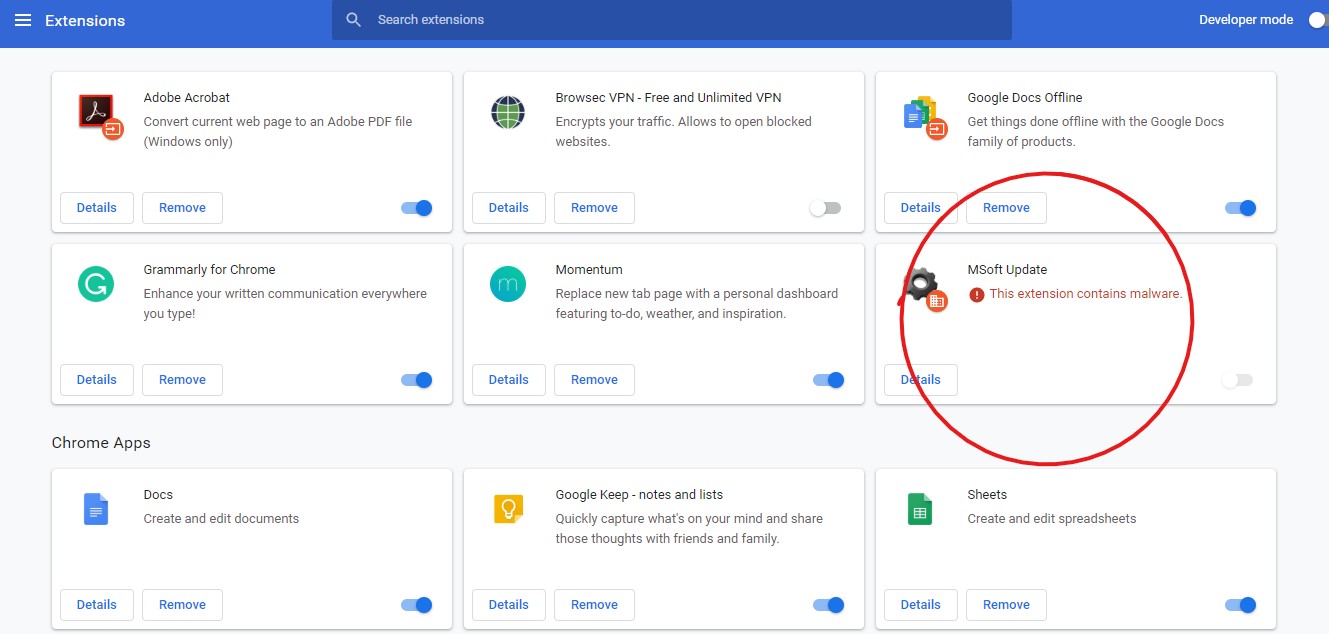Click the Chrome Apps section heading
This screenshot has height=634, width=1329.
click(101, 443)
